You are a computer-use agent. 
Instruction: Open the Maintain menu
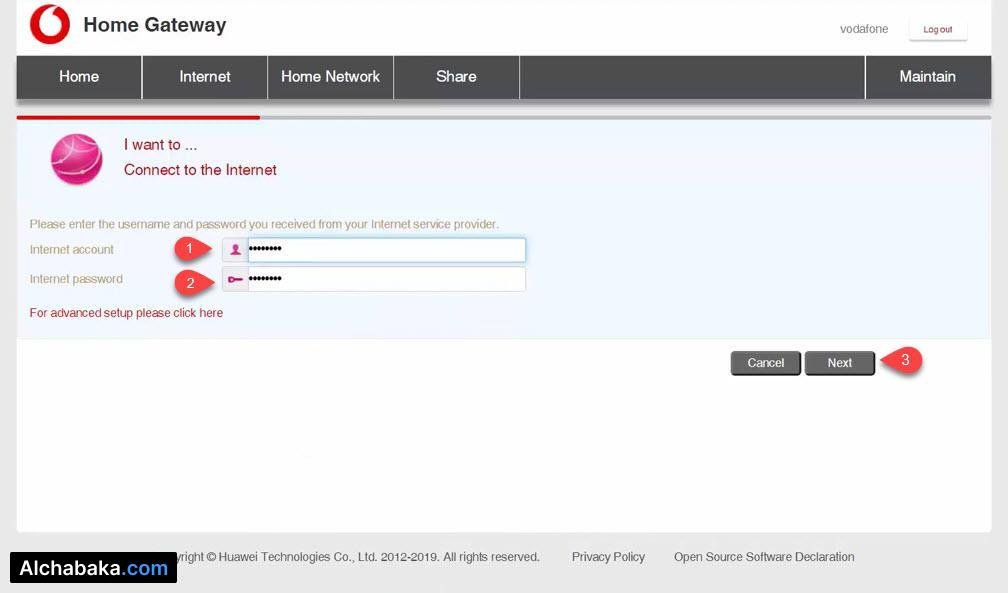click(927, 76)
